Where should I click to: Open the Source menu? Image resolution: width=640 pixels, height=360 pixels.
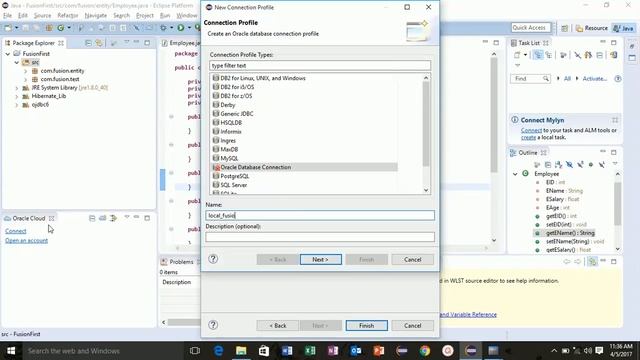click(42, 16)
